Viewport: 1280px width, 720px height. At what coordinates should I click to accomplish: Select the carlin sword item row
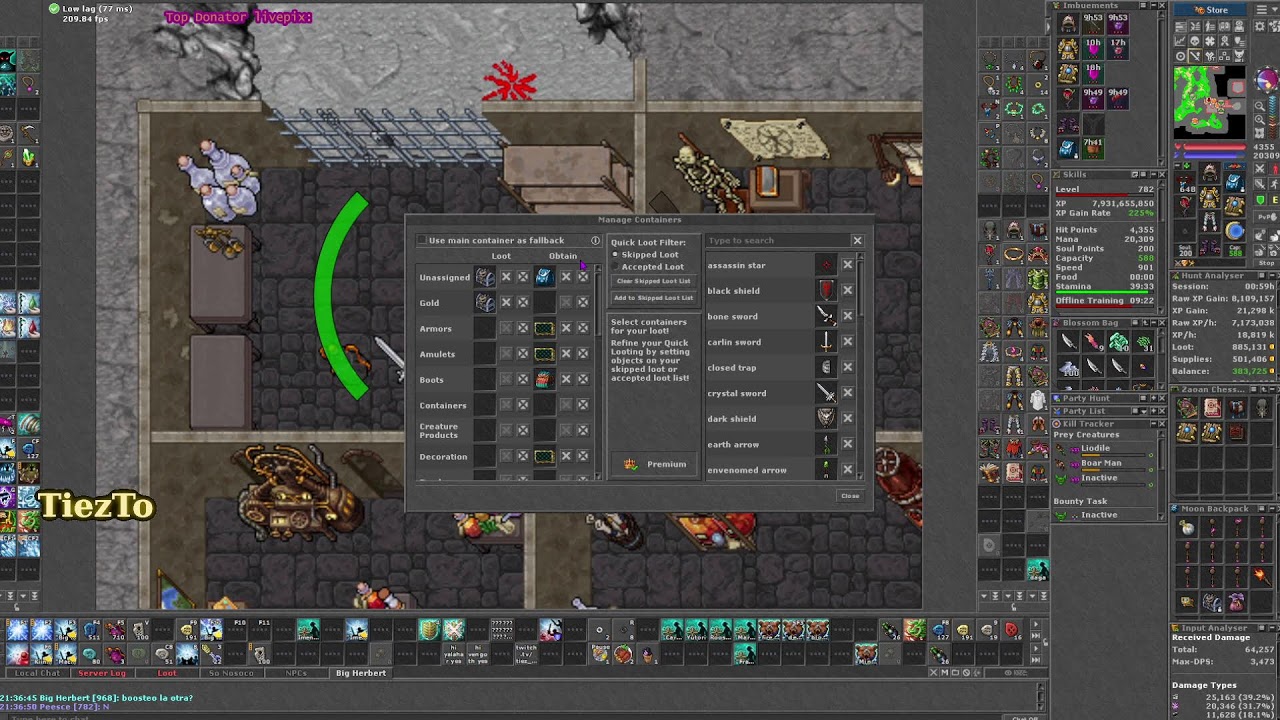coord(770,342)
